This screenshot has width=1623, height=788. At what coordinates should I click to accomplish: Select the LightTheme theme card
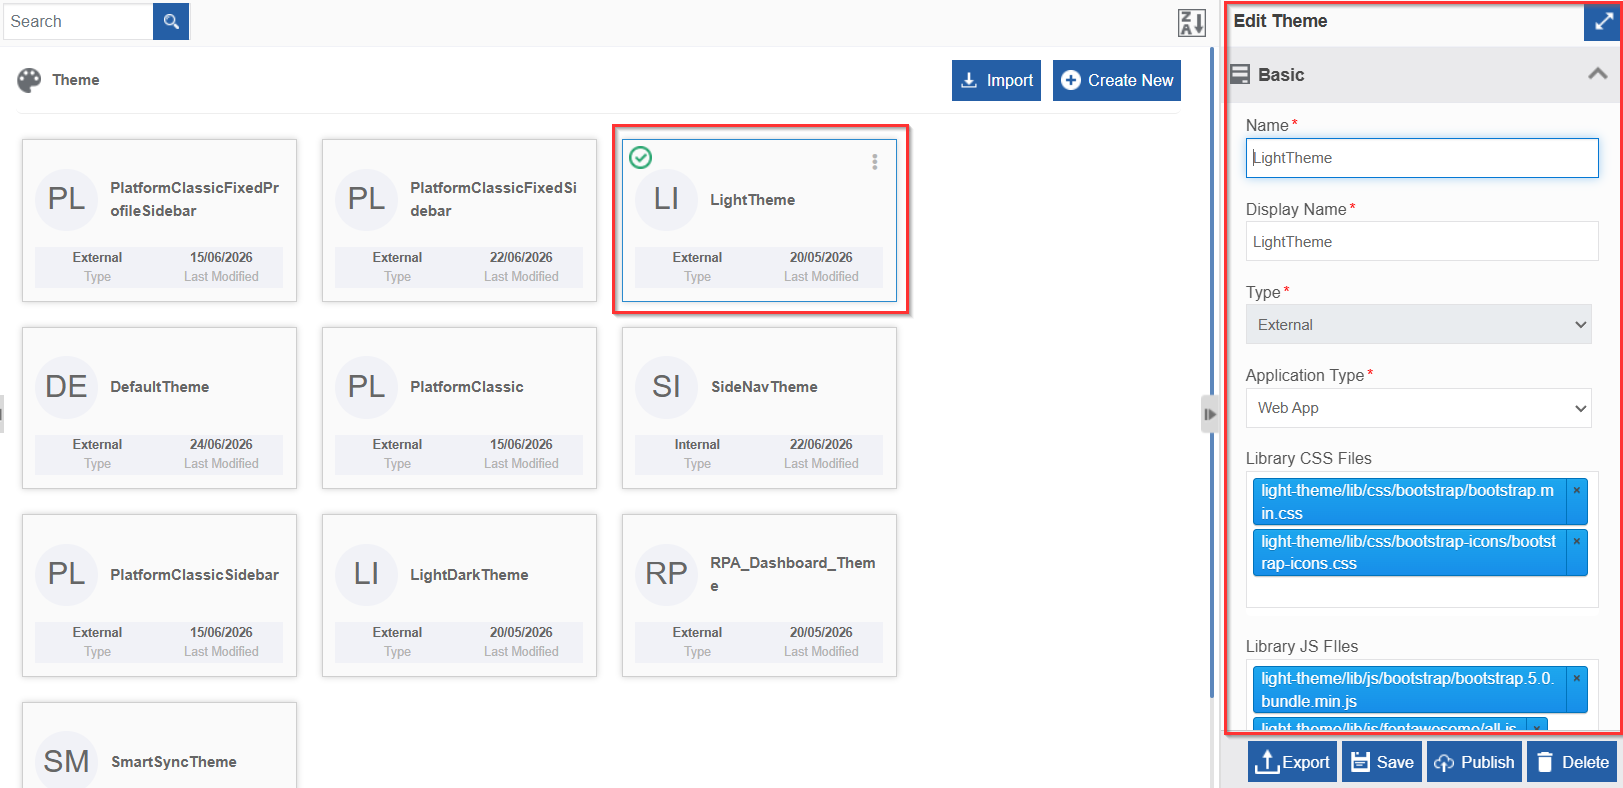tap(759, 220)
